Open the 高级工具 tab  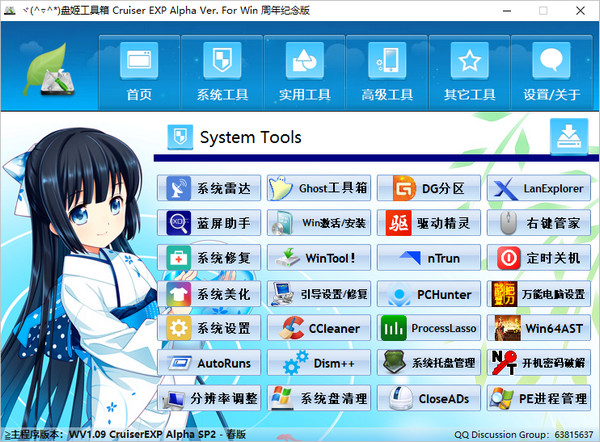[x=387, y=73]
